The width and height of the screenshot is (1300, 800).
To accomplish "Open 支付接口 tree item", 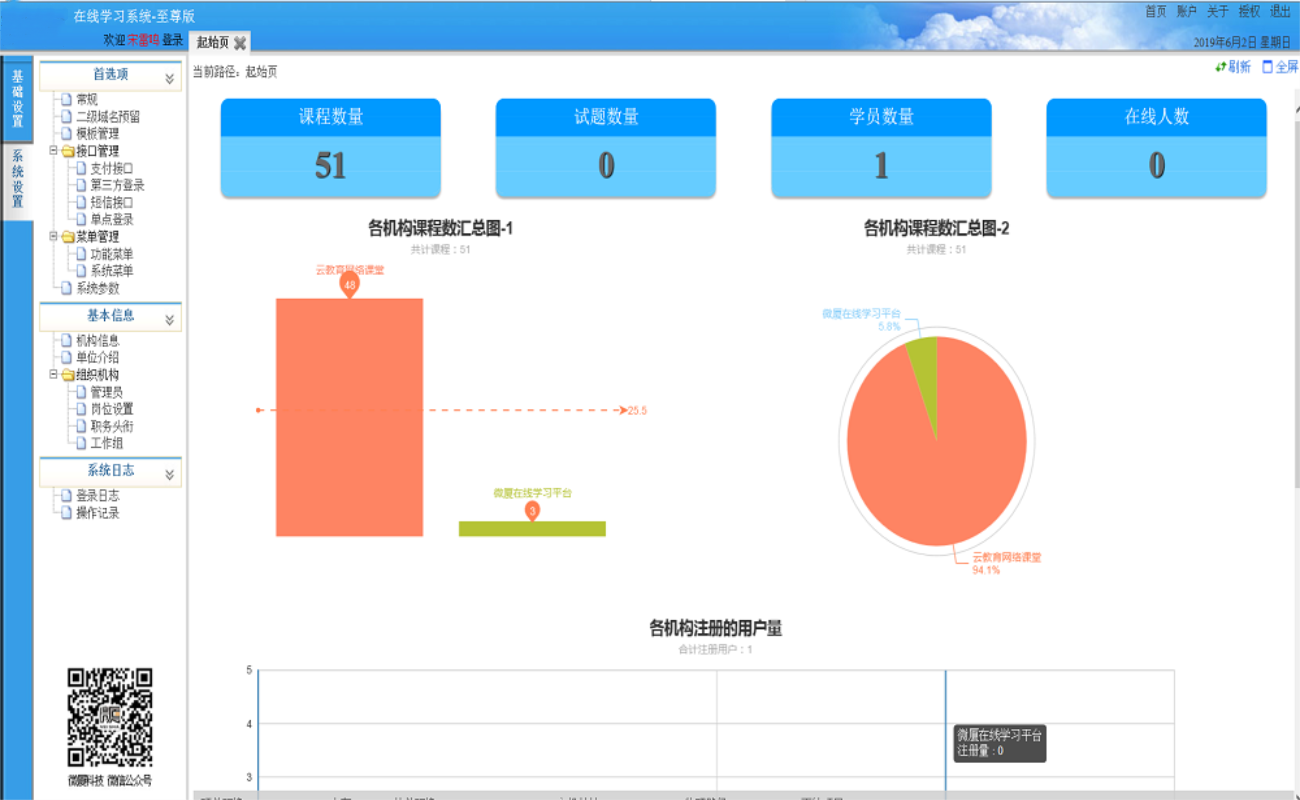I will [x=111, y=168].
